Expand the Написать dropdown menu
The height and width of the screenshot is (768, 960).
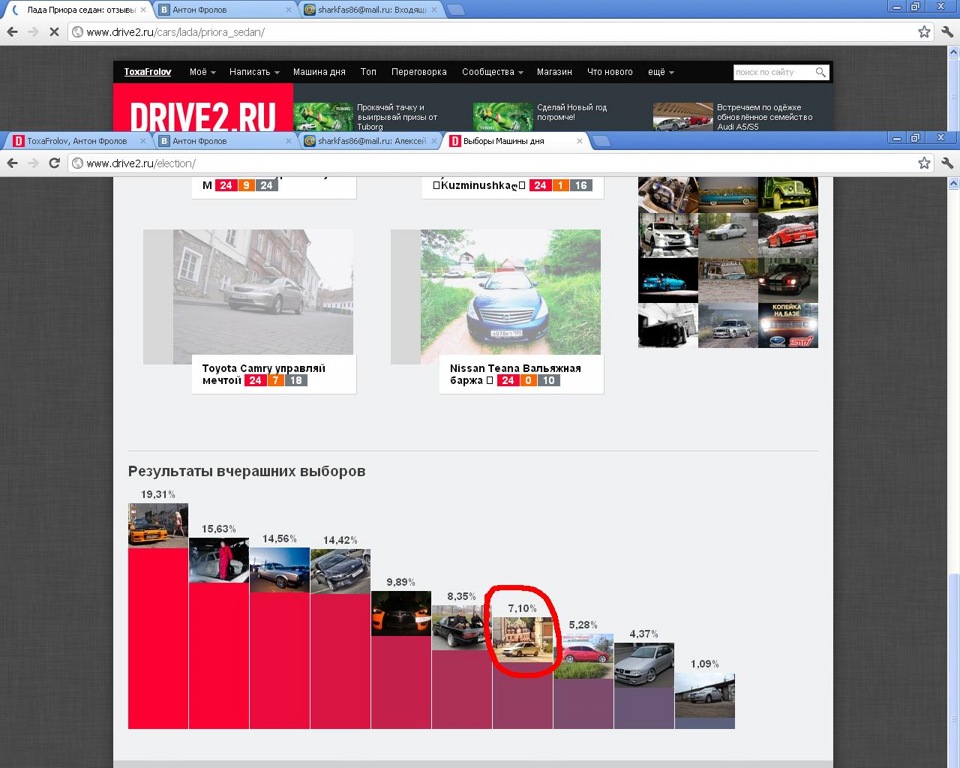254,72
